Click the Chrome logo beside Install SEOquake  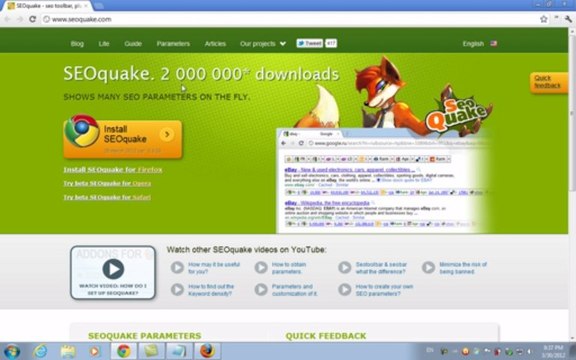82,131
